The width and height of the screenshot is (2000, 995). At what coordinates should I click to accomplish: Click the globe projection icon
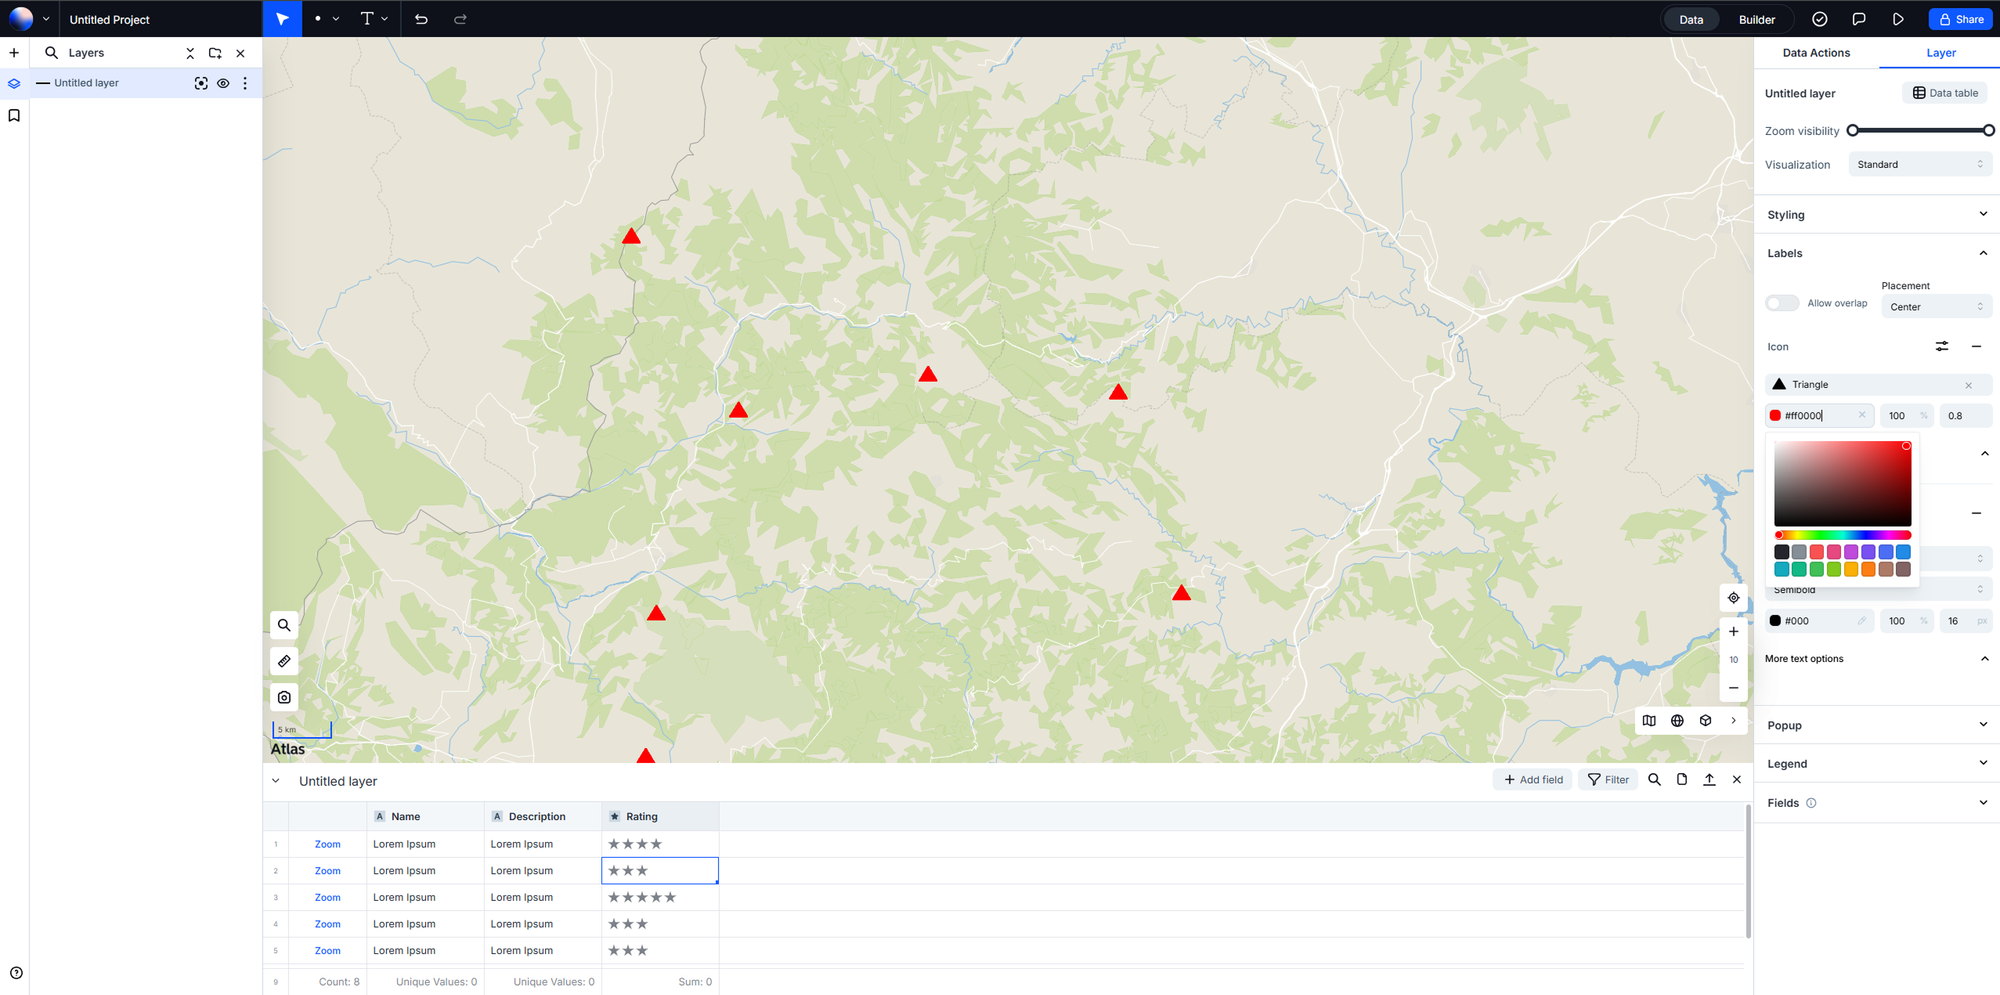click(1677, 721)
